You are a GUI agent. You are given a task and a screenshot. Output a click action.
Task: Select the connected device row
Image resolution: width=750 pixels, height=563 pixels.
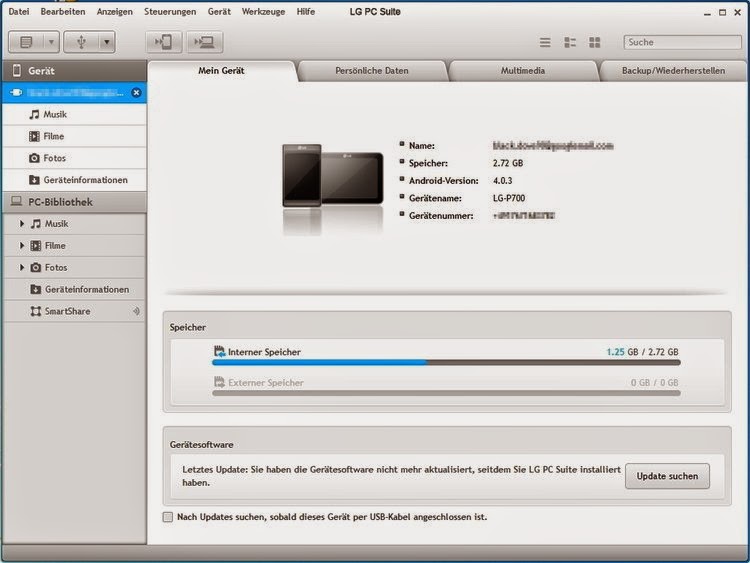[75, 93]
